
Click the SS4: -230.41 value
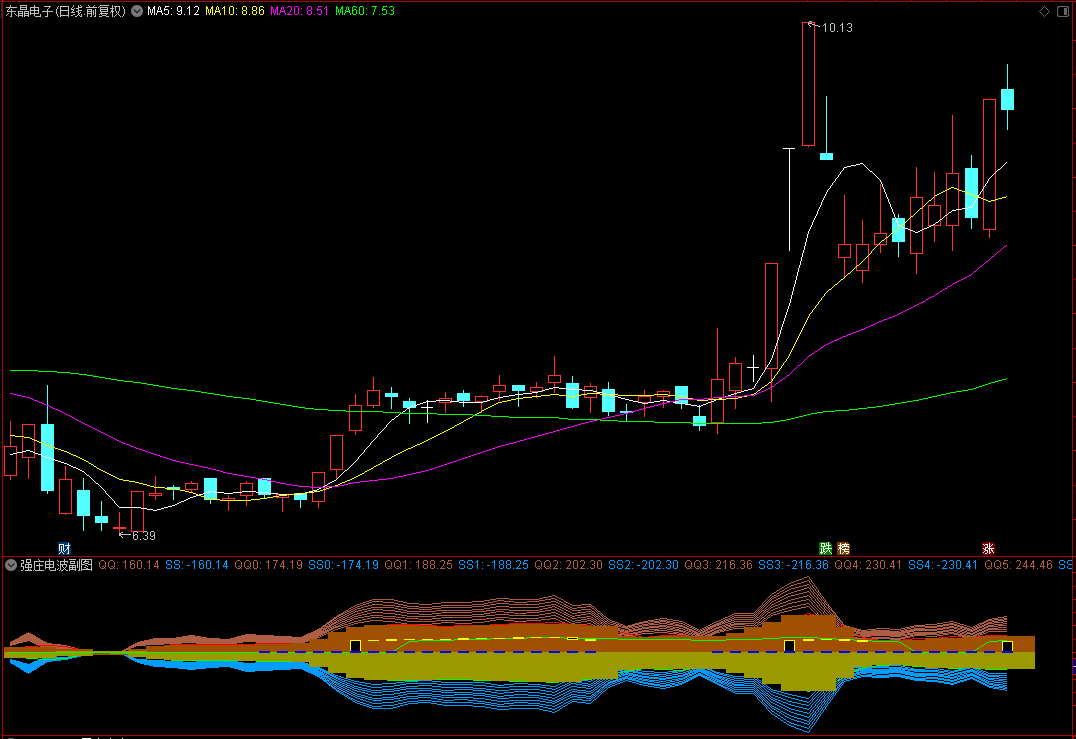coord(943,565)
